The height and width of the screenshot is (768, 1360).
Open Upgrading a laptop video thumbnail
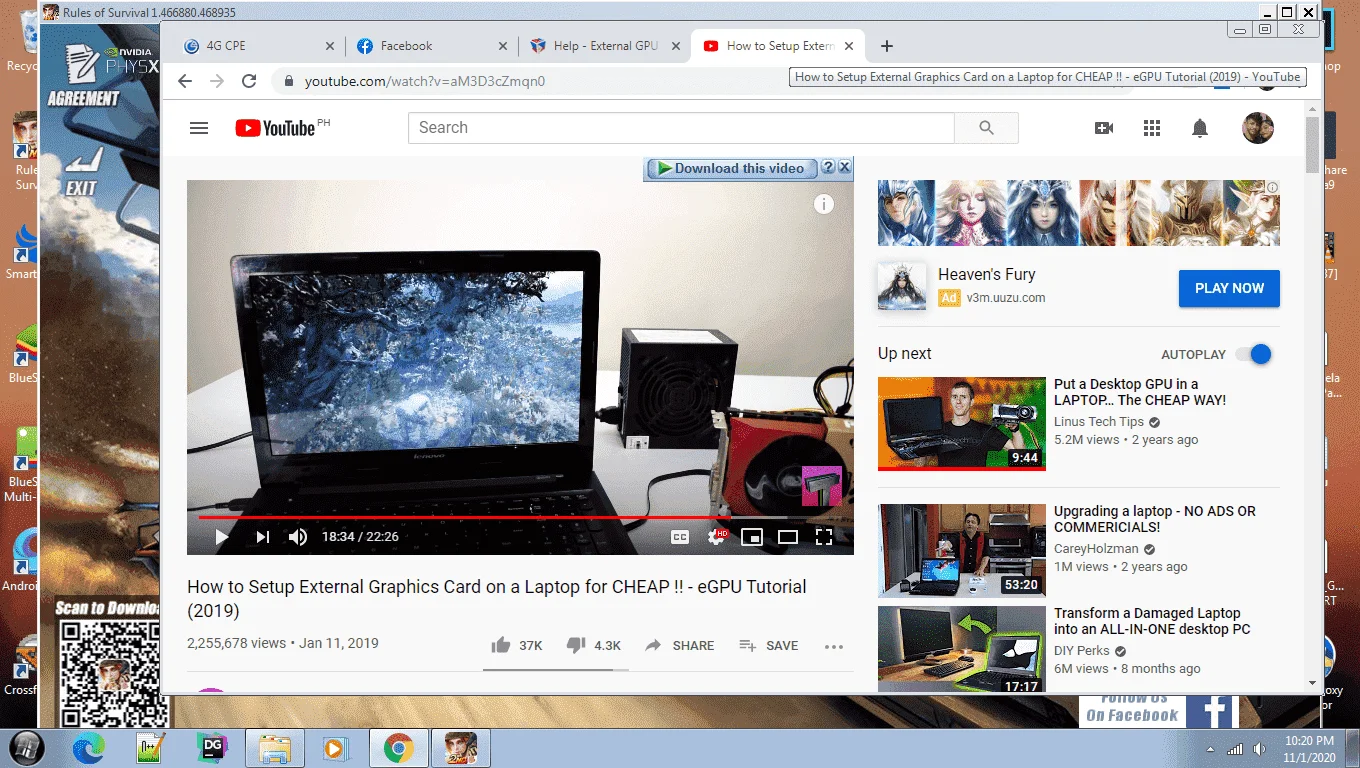(x=961, y=550)
